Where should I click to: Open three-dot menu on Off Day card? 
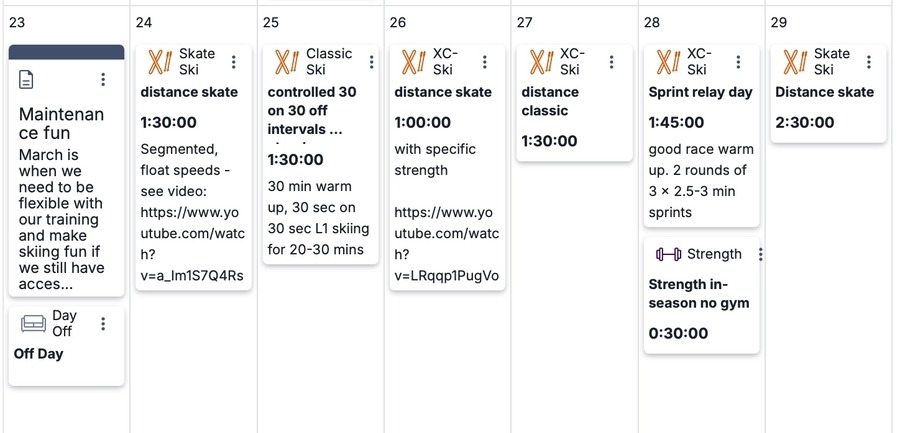tap(103, 323)
